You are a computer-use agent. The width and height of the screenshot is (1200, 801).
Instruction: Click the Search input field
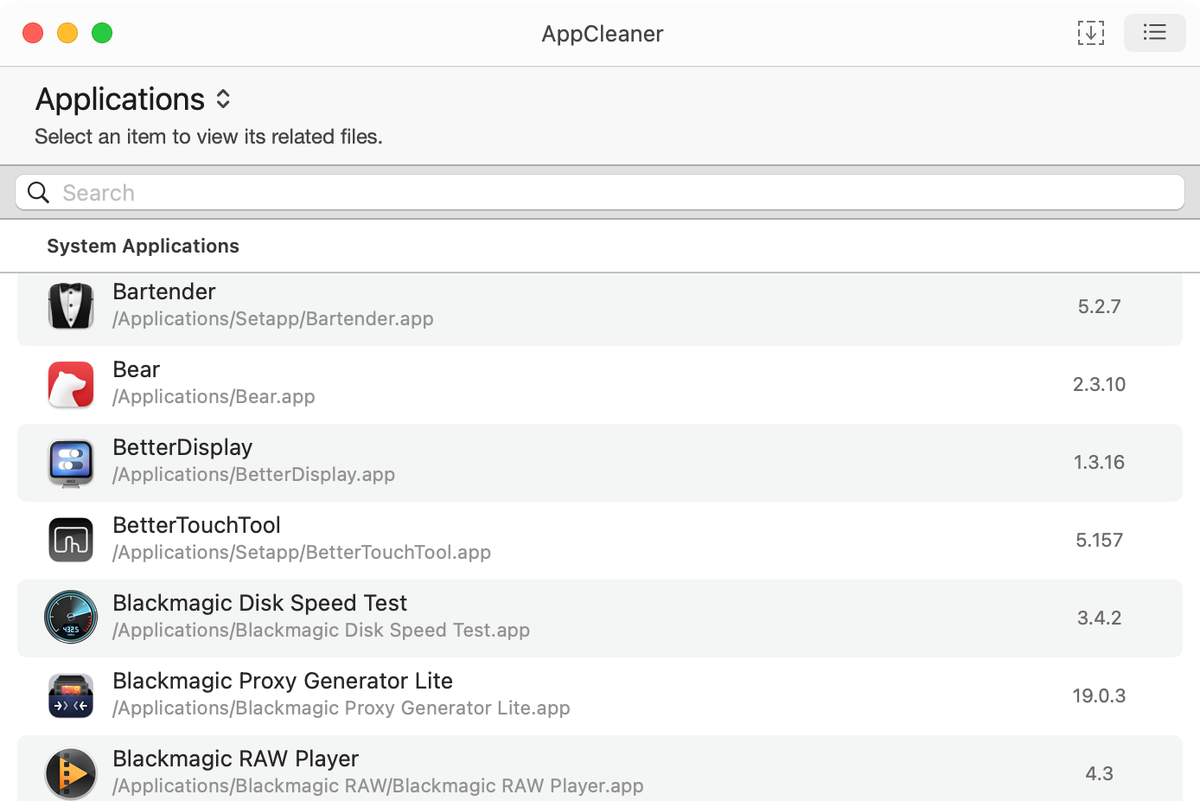(x=600, y=193)
